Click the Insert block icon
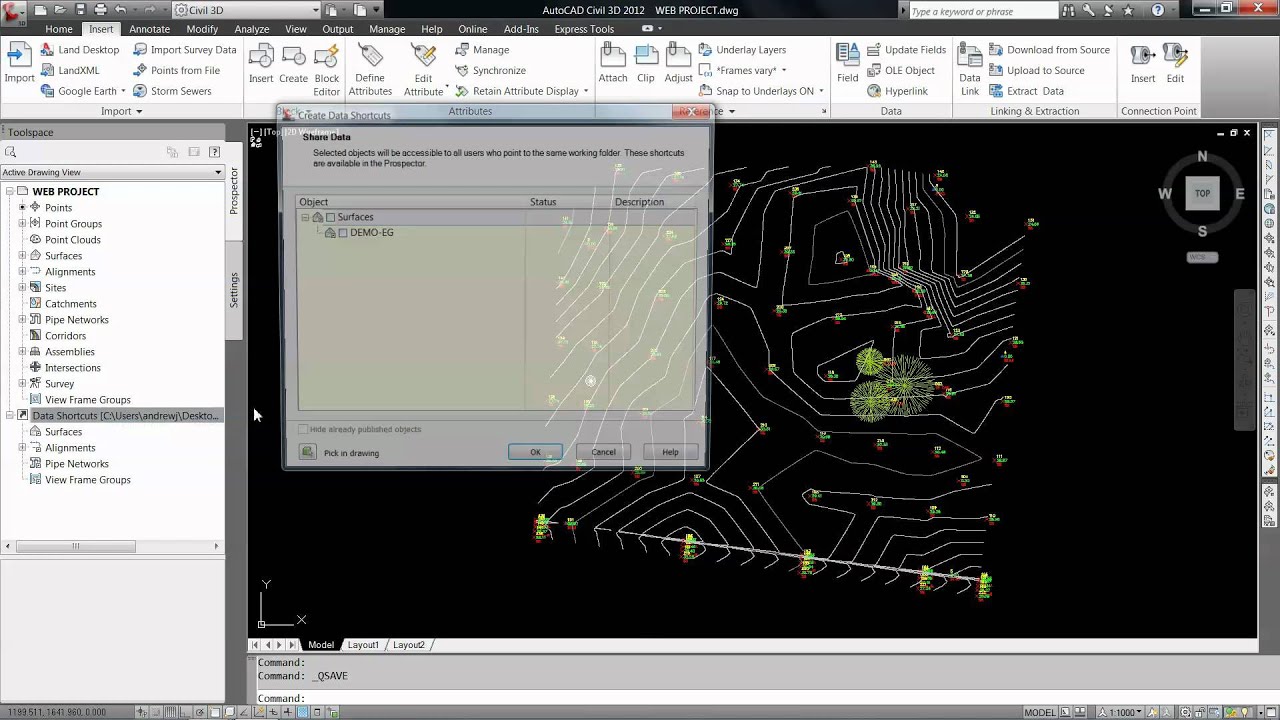Image resolution: width=1280 pixels, height=720 pixels. click(261, 64)
